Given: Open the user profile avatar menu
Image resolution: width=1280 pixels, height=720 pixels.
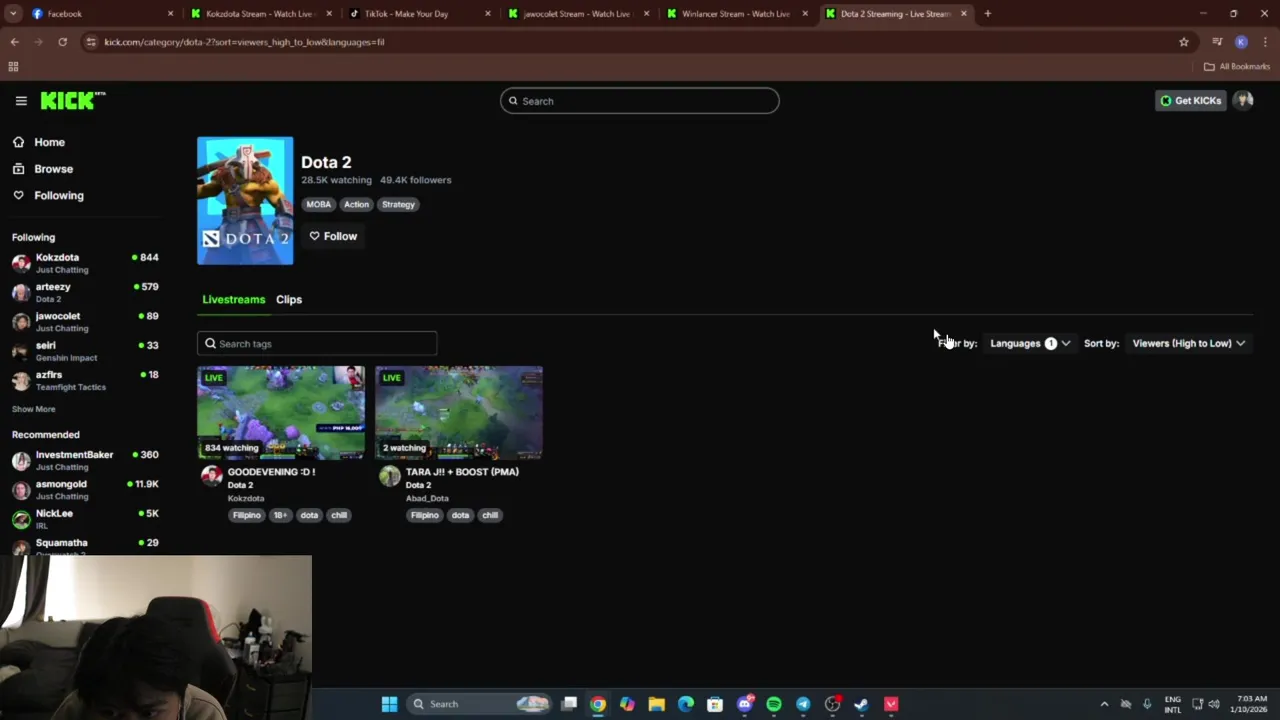Looking at the screenshot, I should coord(1243,100).
